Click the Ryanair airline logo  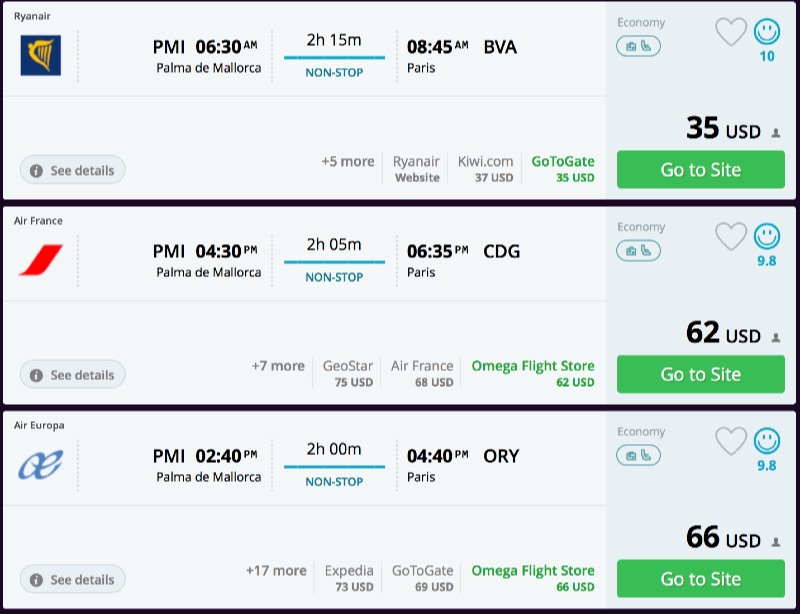tap(41, 56)
